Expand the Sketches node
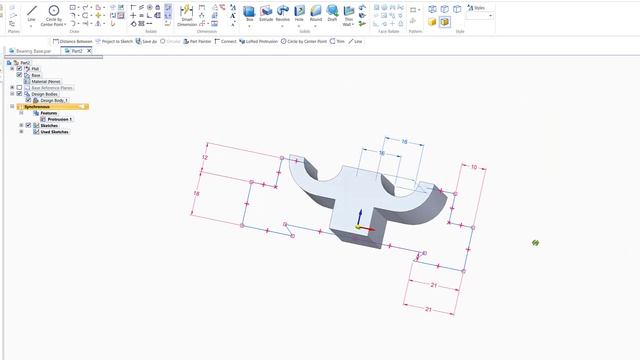Image resolution: width=640 pixels, height=360 pixels. [x=21, y=125]
